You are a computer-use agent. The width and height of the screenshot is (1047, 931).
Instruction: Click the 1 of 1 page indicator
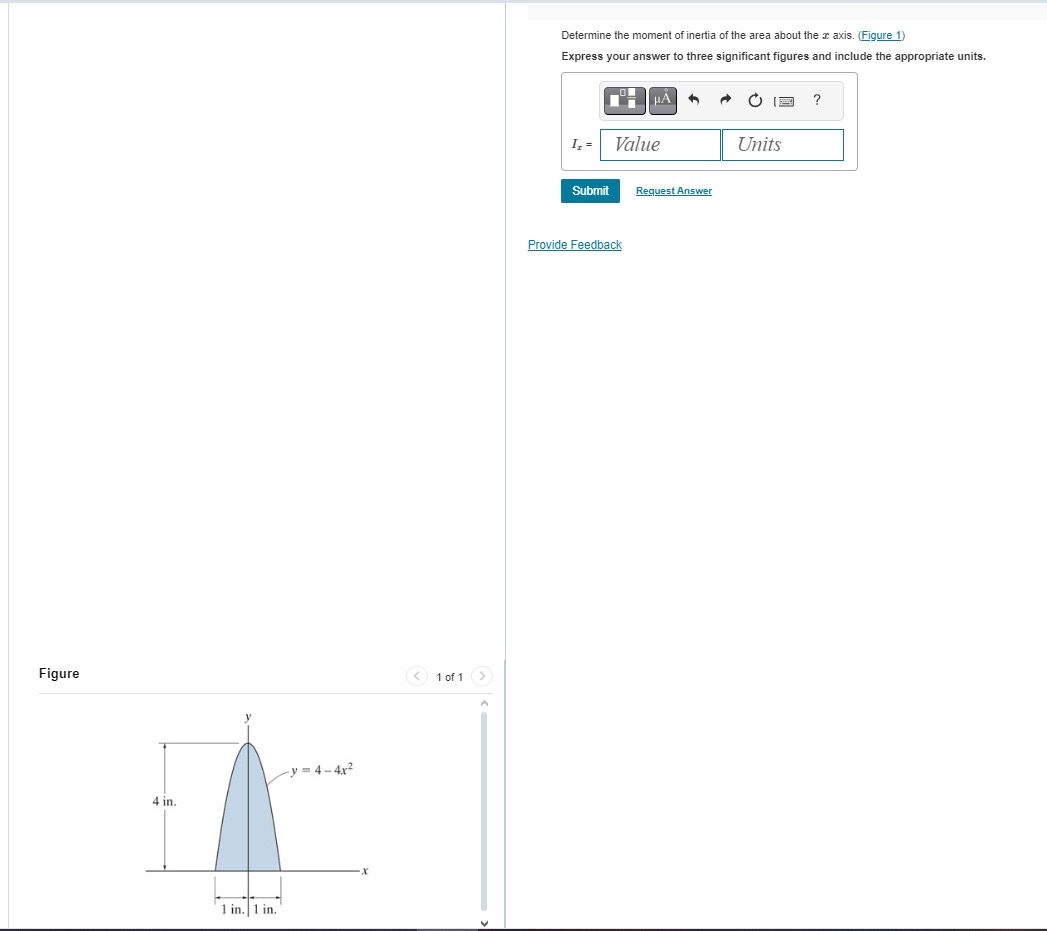[449, 676]
